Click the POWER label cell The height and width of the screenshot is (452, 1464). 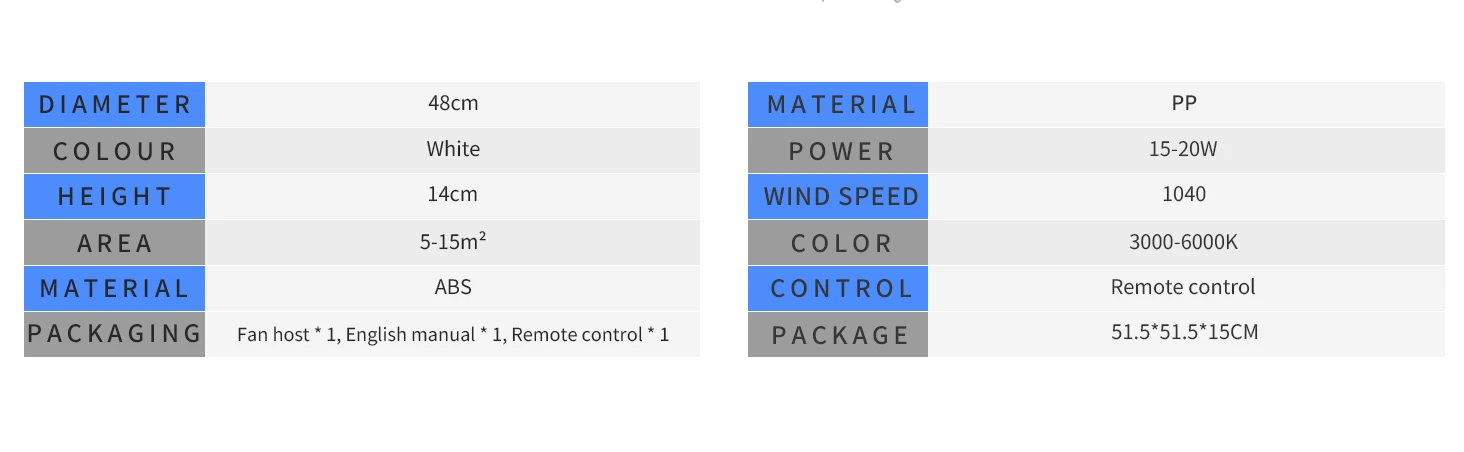(839, 151)
